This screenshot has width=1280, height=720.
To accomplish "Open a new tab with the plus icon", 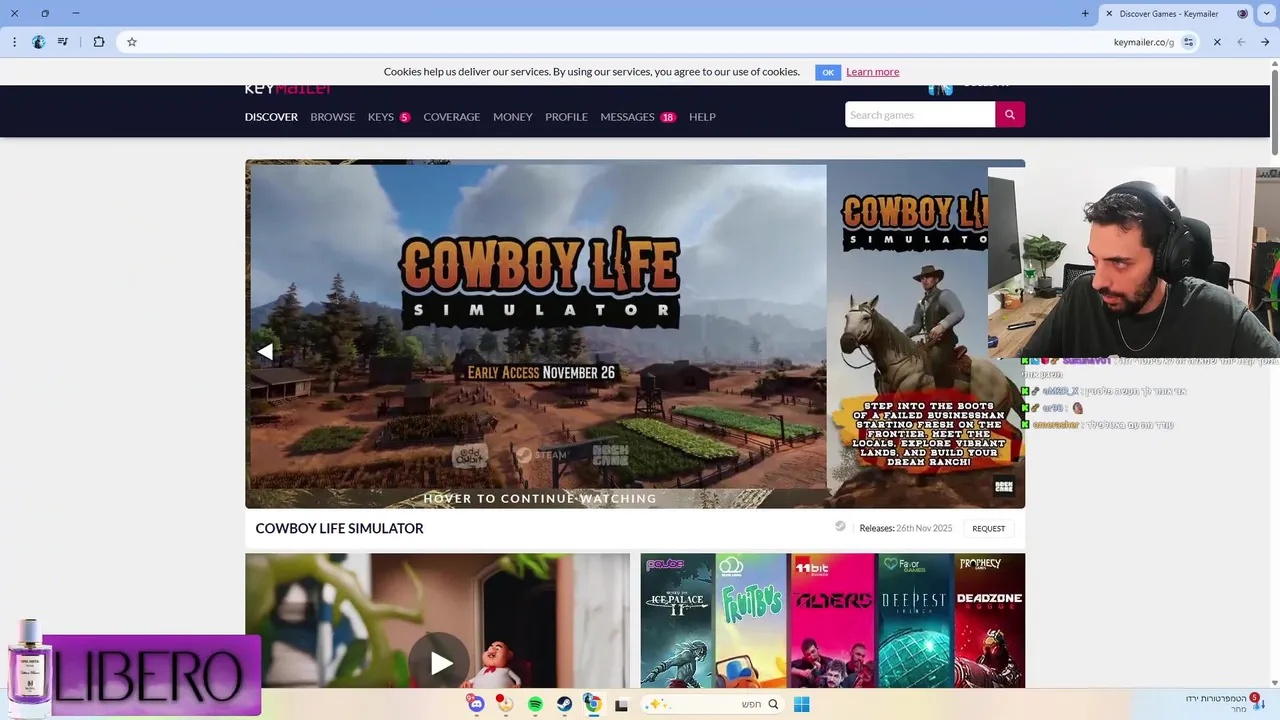I will coord(1085,14).
